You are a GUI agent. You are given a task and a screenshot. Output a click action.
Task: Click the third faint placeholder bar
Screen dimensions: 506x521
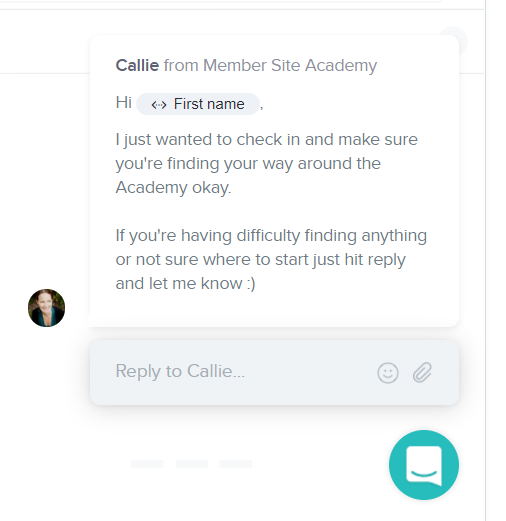[236, 464]
